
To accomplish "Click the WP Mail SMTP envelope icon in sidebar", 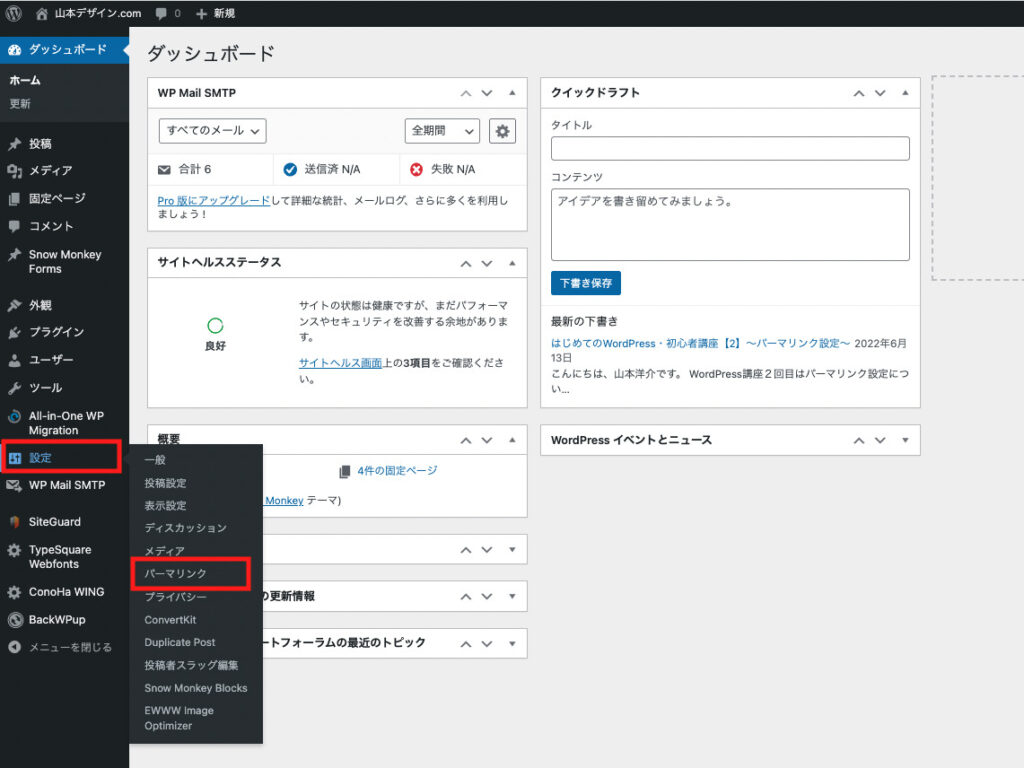I will tap(14, 485).
